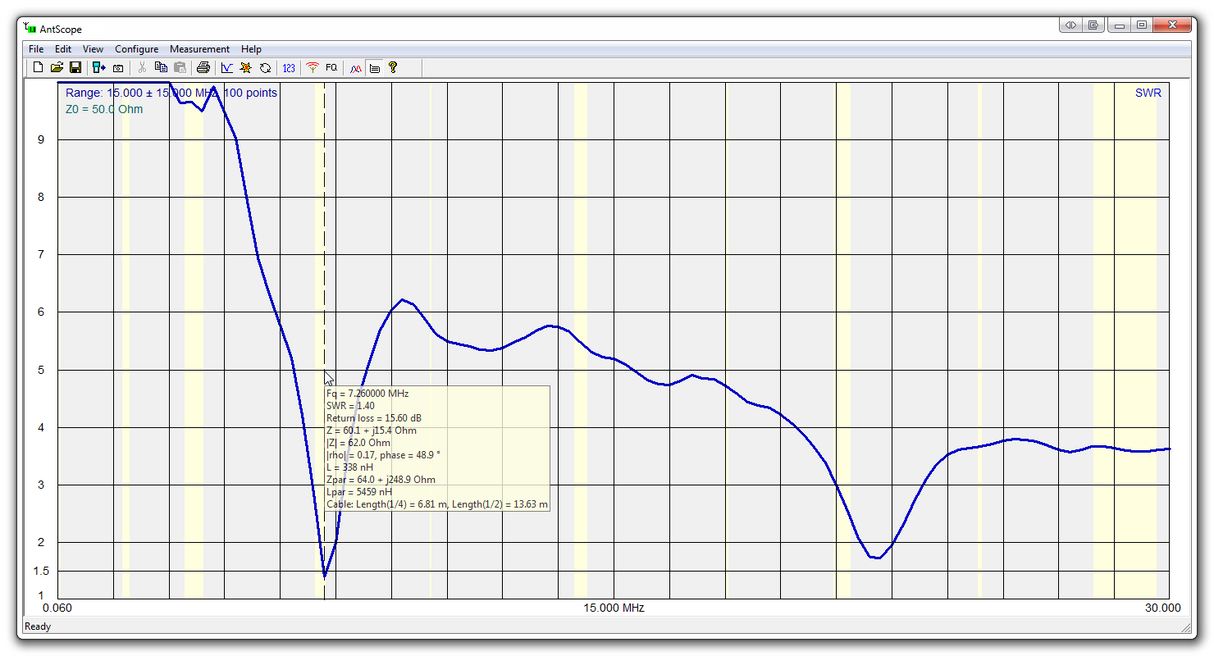
Task: Click the SWR label in the chart
Action: (x=1146, y=92)
